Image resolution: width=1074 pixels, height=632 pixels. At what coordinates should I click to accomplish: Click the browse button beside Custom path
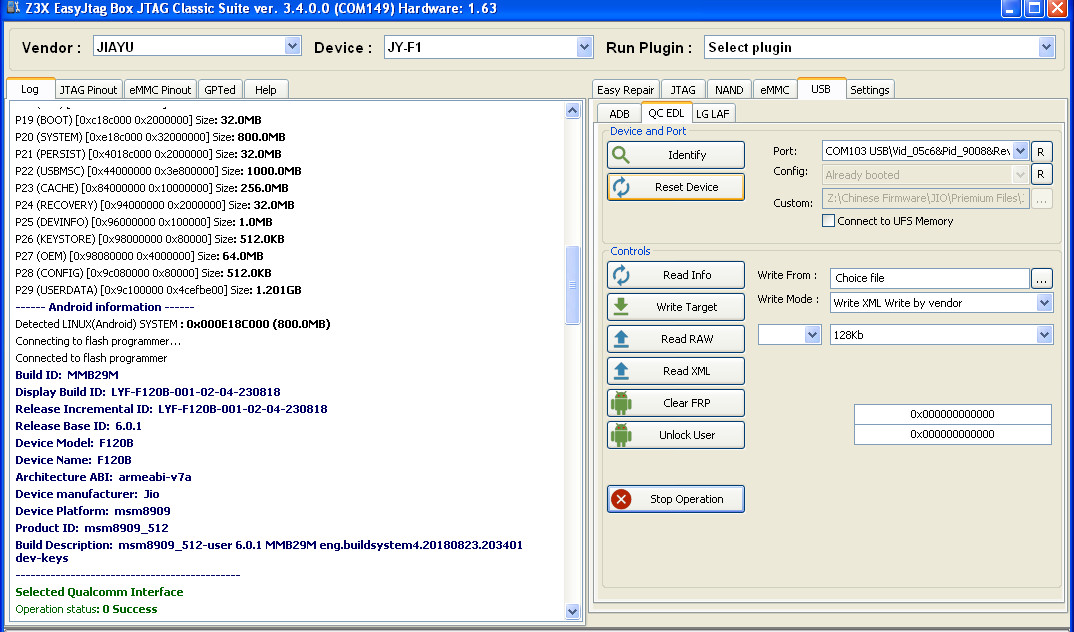click(1041, 199)
